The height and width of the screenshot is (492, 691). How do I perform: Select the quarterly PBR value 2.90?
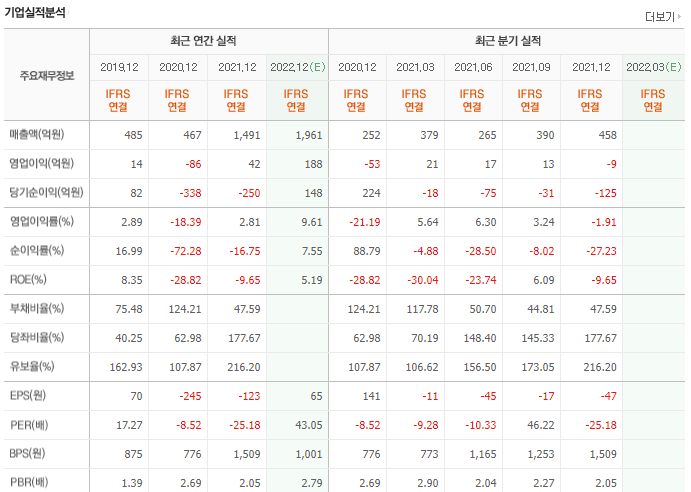(x=427, y=483)
